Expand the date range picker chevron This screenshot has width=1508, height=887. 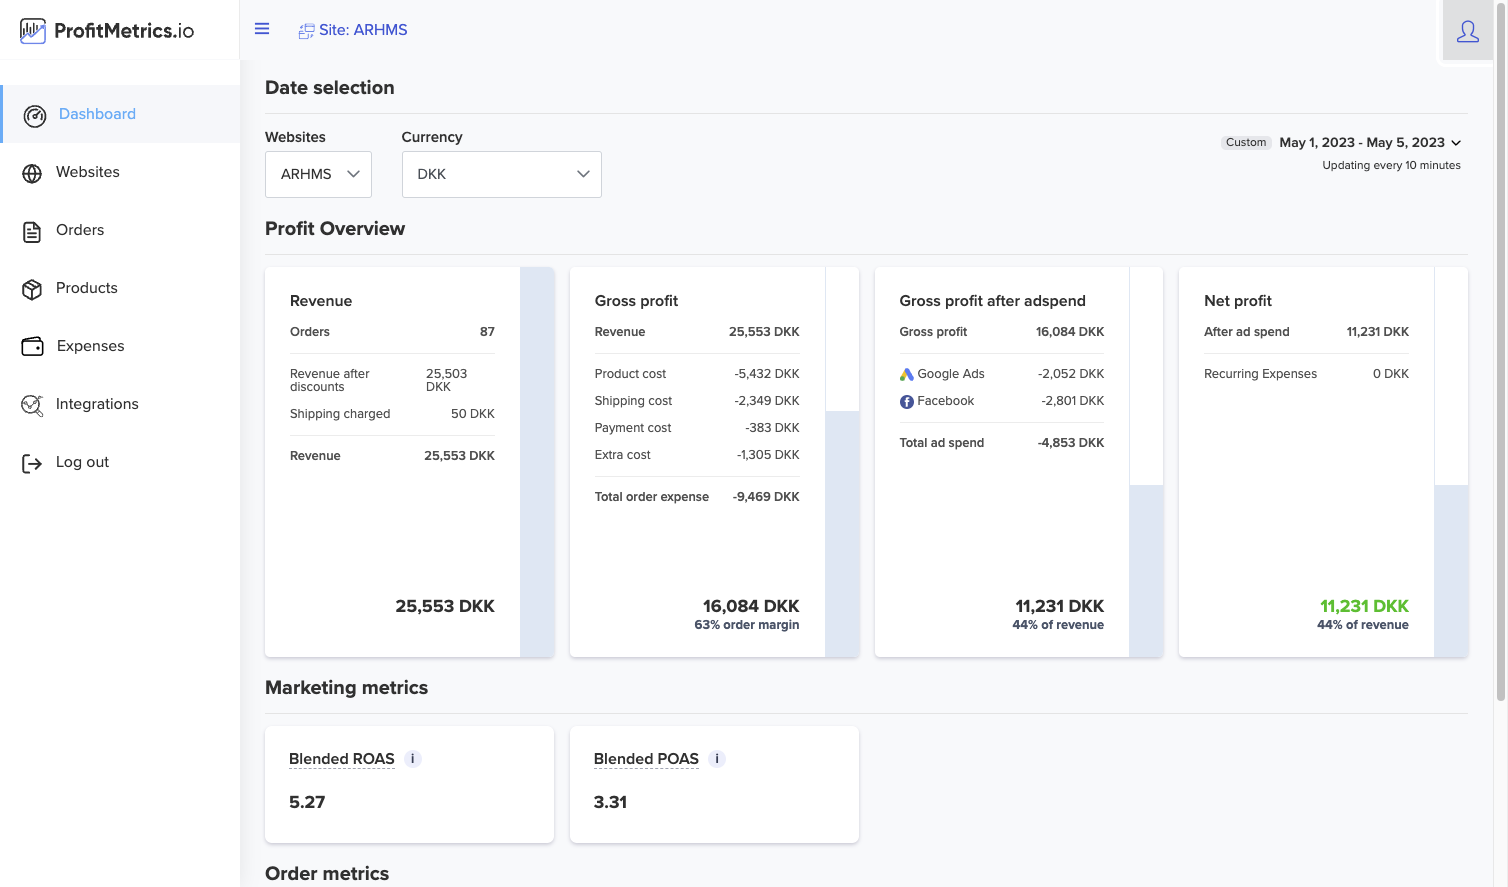[1456, 143]
